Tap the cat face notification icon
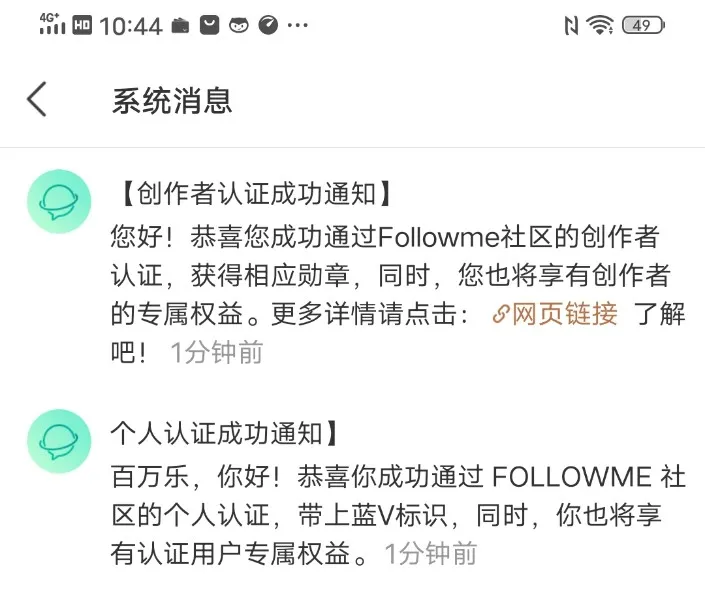 pyautogui.click(x=239, y=26)
